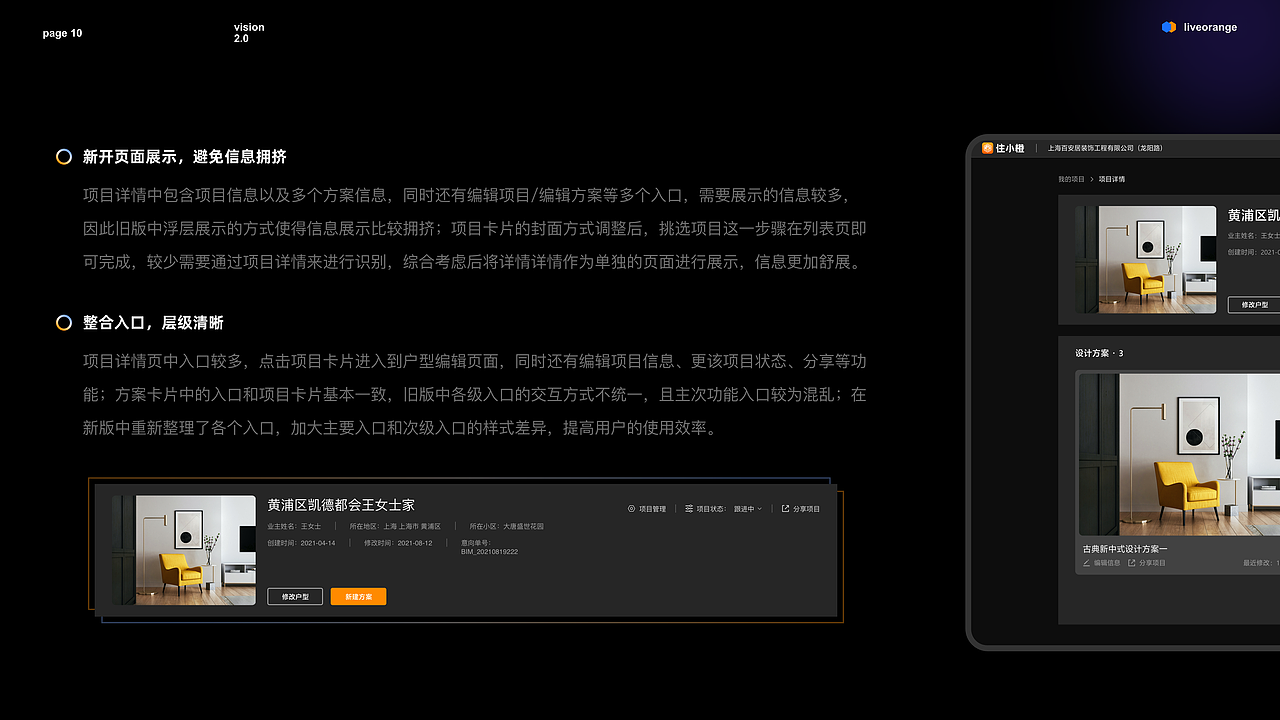Select 我的项目 in the breadcrumb navigation
The width and height of the screenshot is (1280, 720).
[x=1072, y=178]
